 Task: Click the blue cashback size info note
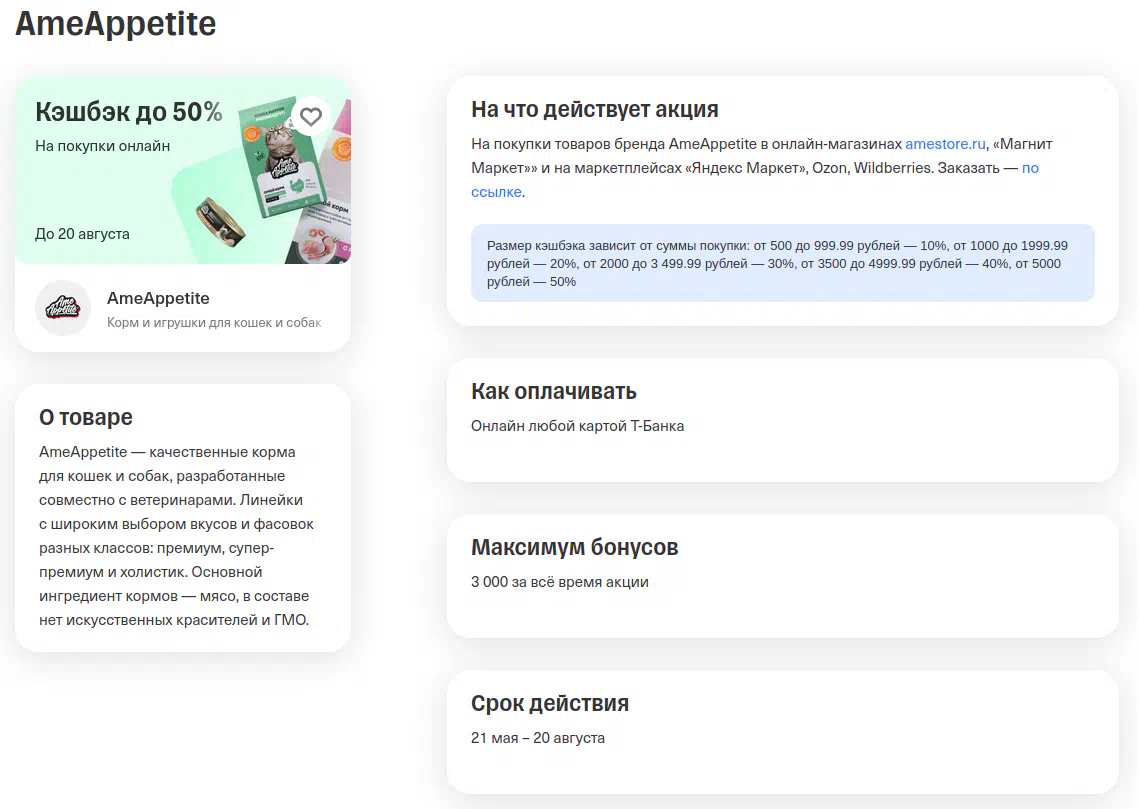[x=782, y=263]
